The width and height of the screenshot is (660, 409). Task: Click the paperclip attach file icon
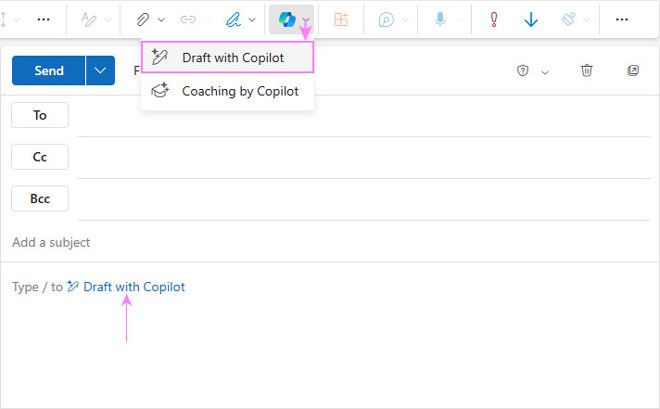pos(143,19)
